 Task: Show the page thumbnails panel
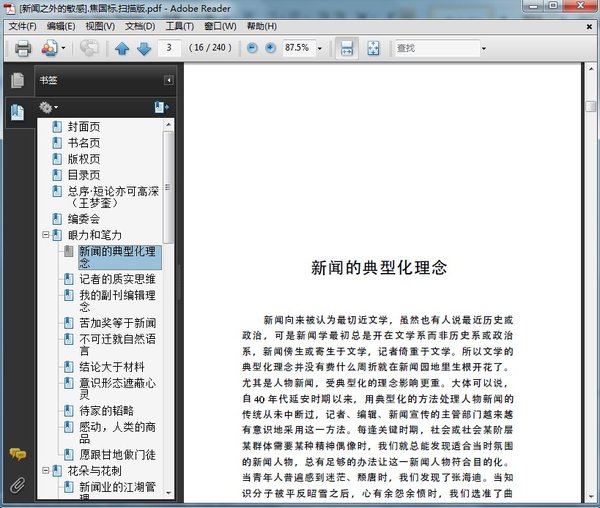17,81
